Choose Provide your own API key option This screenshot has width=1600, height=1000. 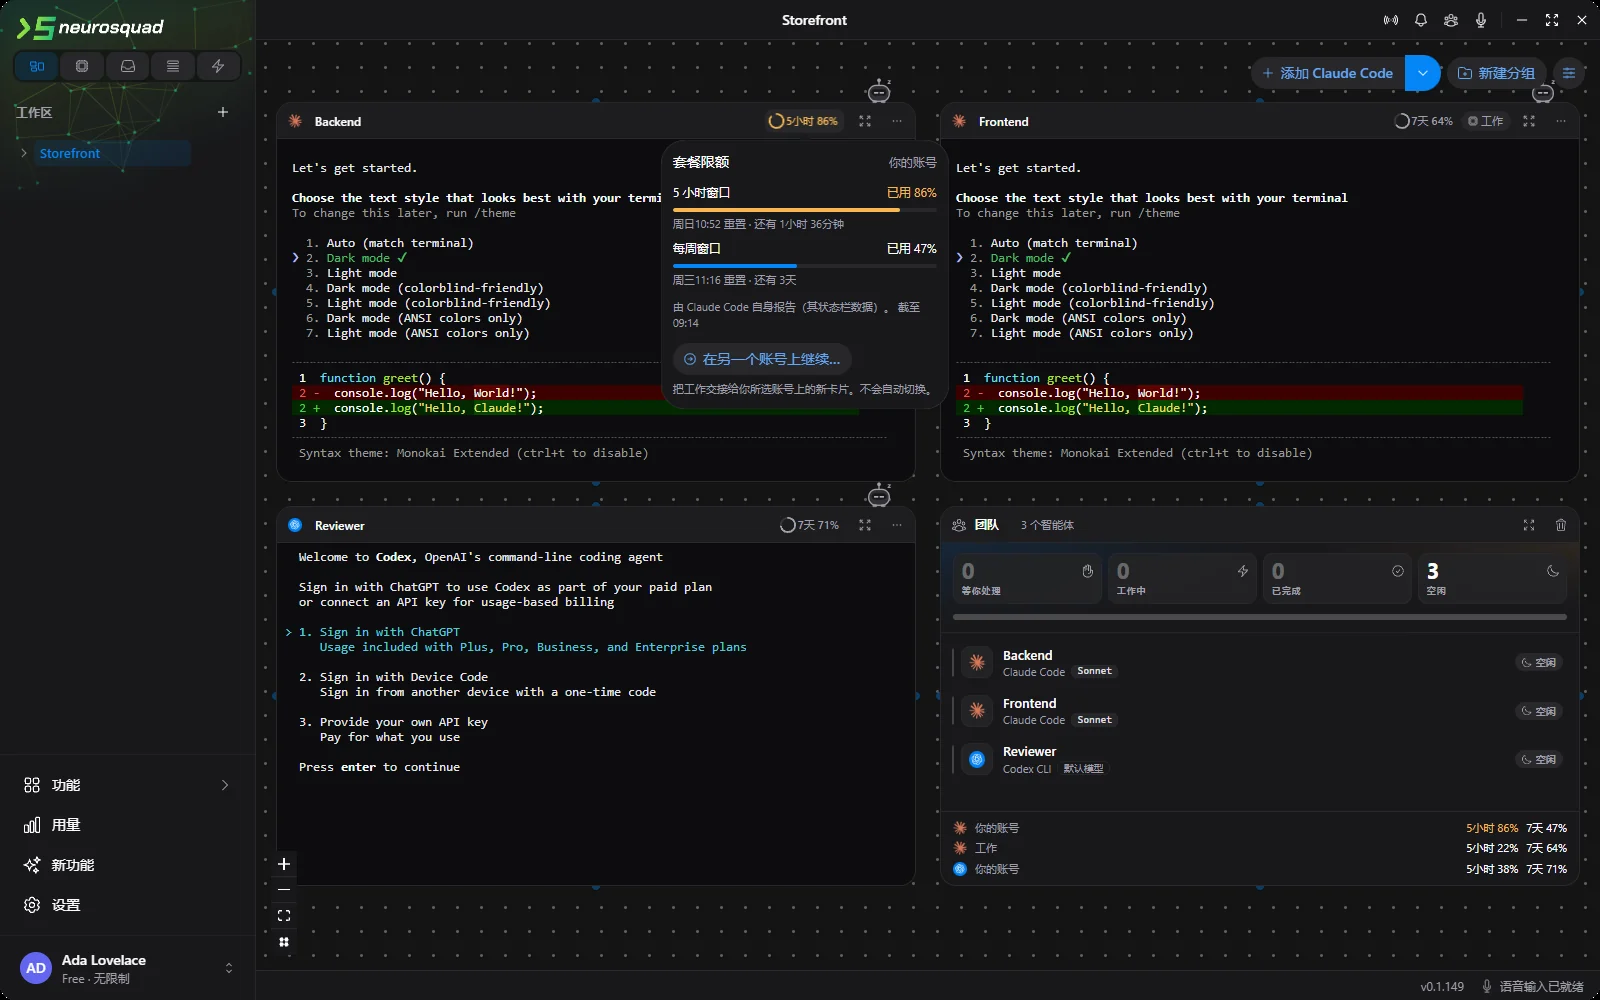404,722
